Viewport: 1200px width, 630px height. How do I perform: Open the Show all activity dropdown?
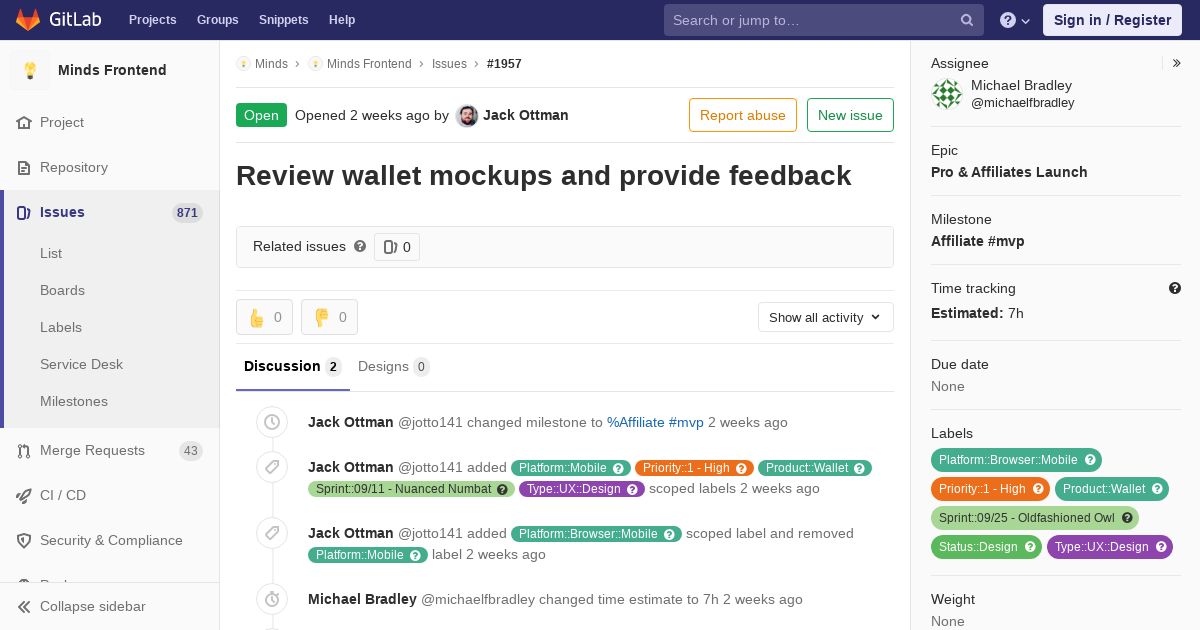coord(826,317)
